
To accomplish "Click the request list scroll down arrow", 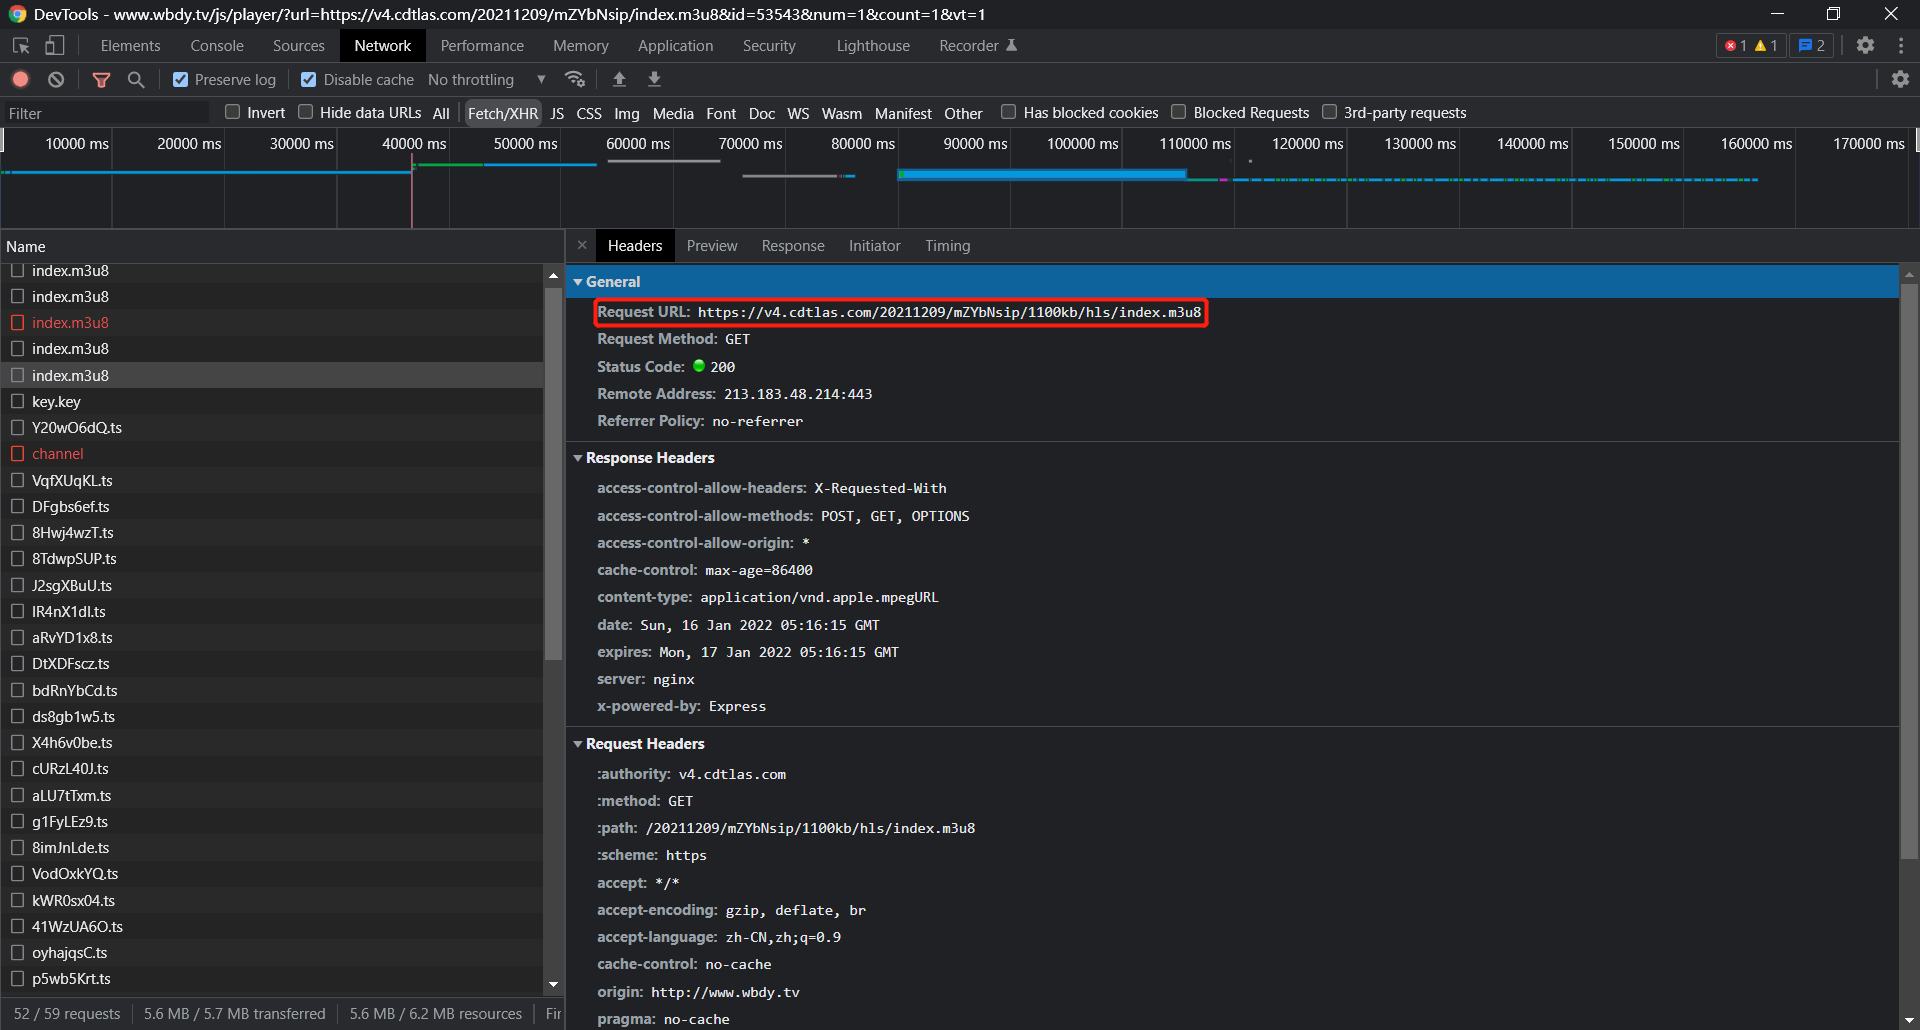I will pyautogui.click(x=553, y=985).
